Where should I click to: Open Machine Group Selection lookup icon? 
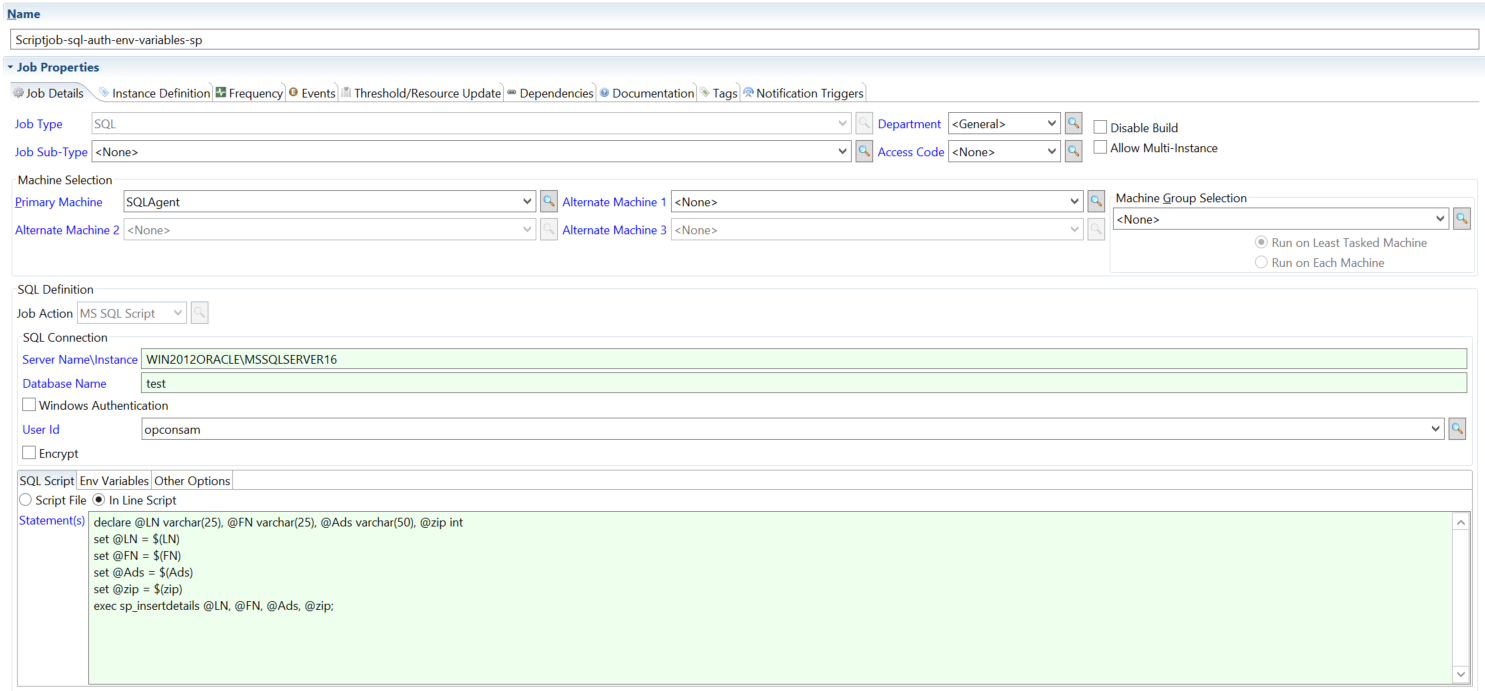(x=1462, y=218)
